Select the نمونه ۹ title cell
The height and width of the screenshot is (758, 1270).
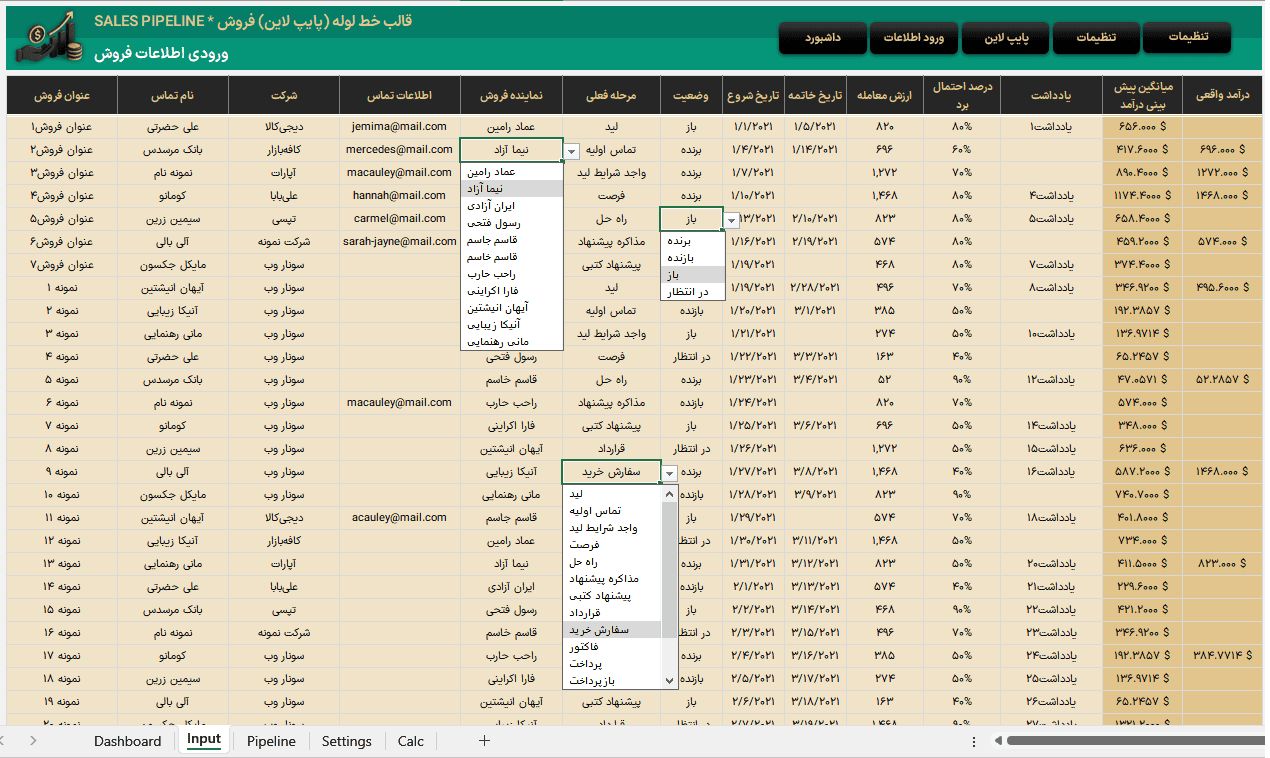pyautogui.click(x=62, y=471)
